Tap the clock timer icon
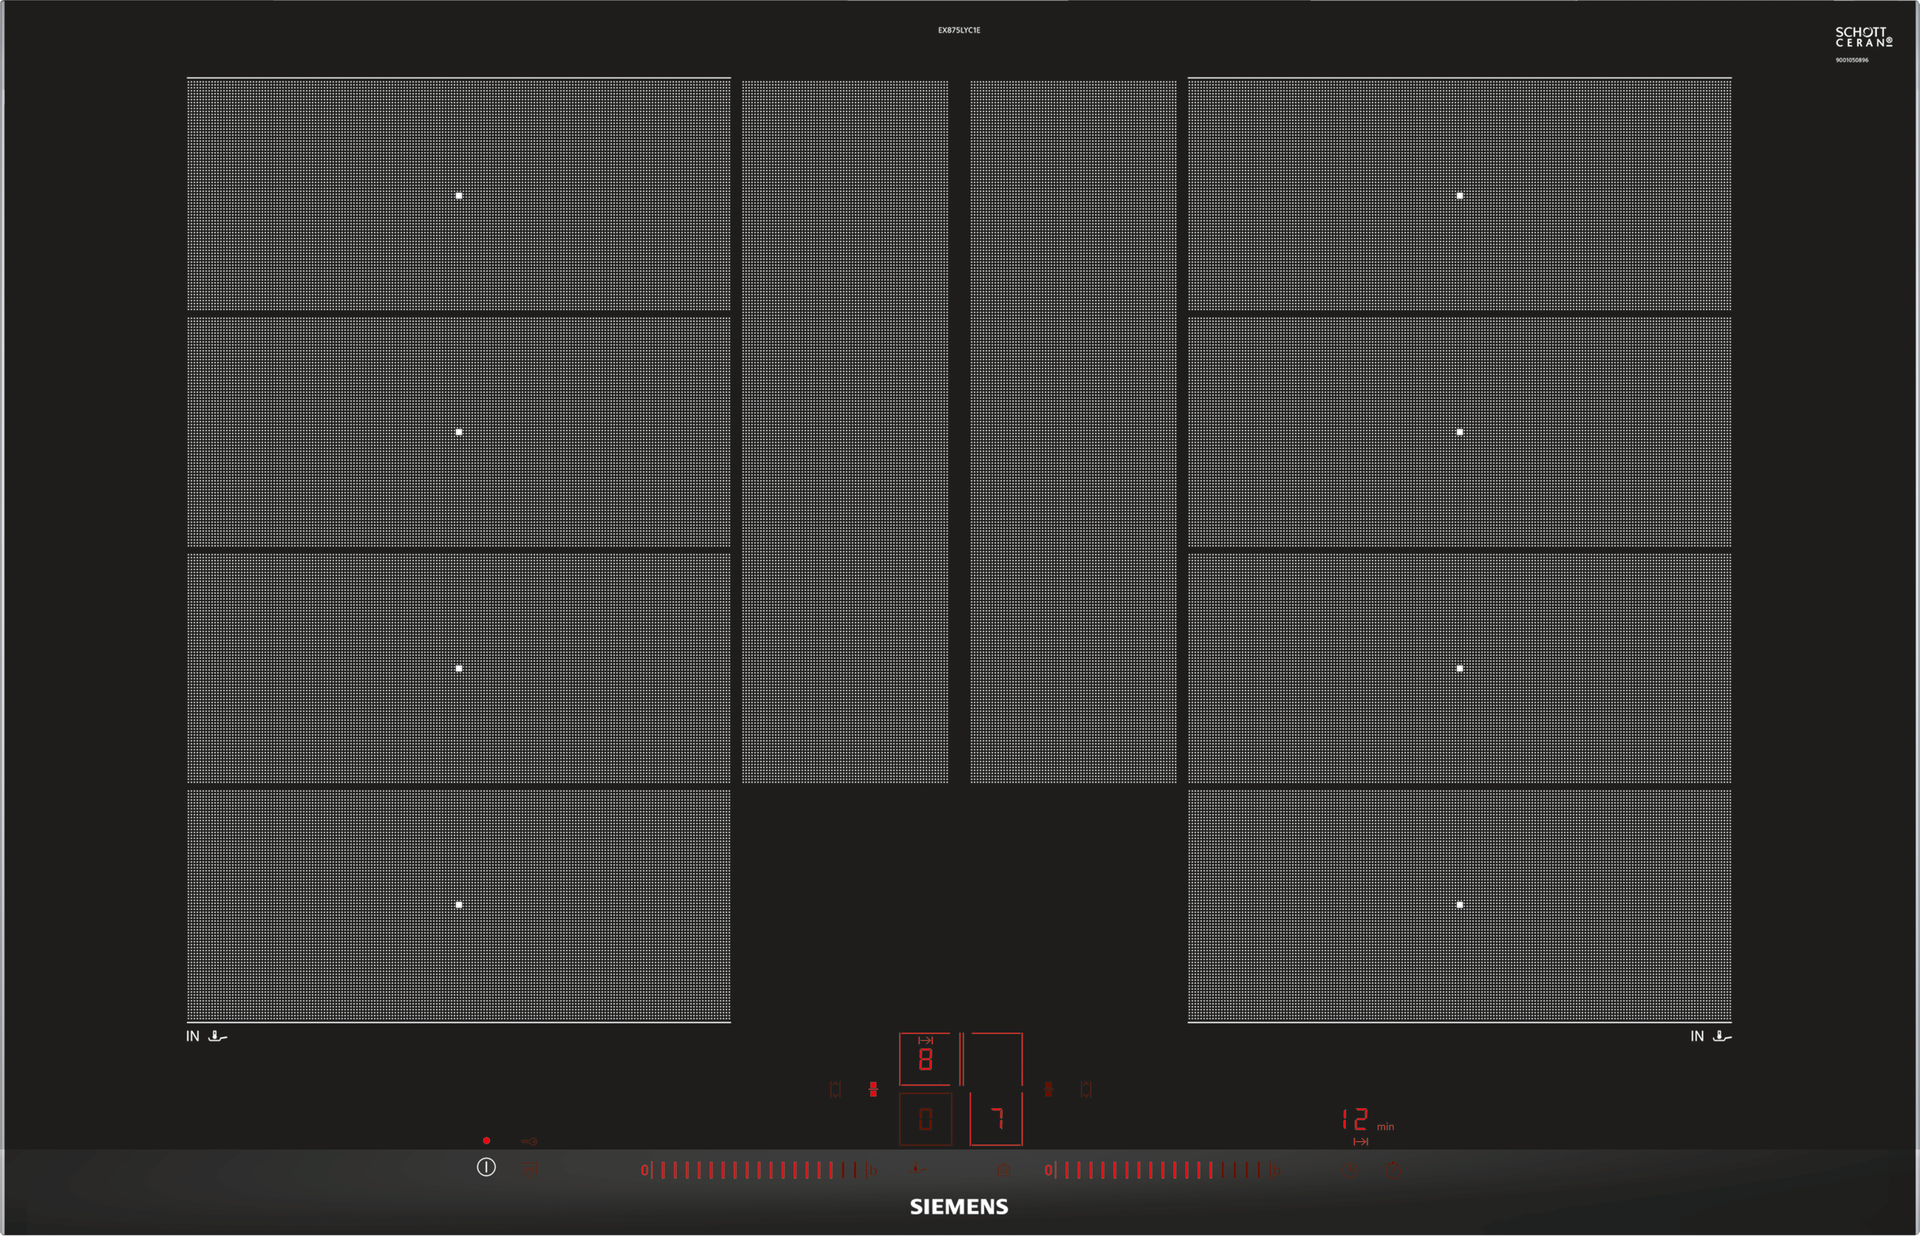Viewport: 1920px width, 1236px height. point(1350,1169)
